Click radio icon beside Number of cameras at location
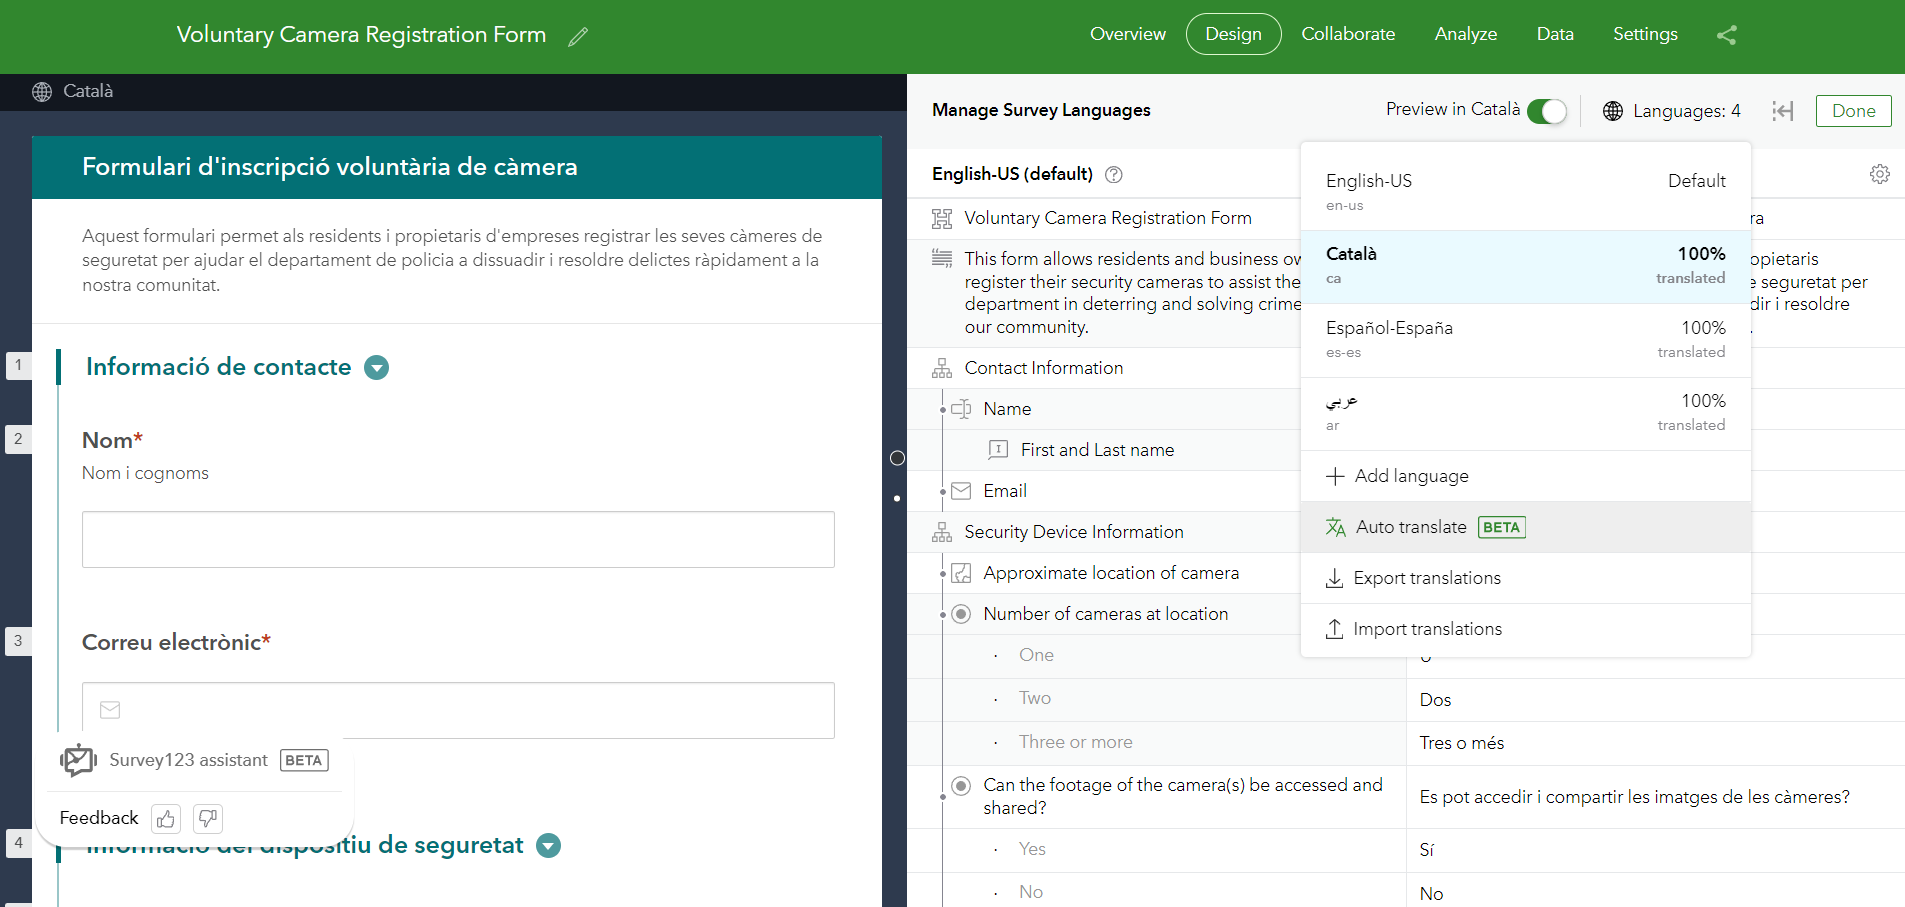The image size is (1905, 907). pos(961,614)
